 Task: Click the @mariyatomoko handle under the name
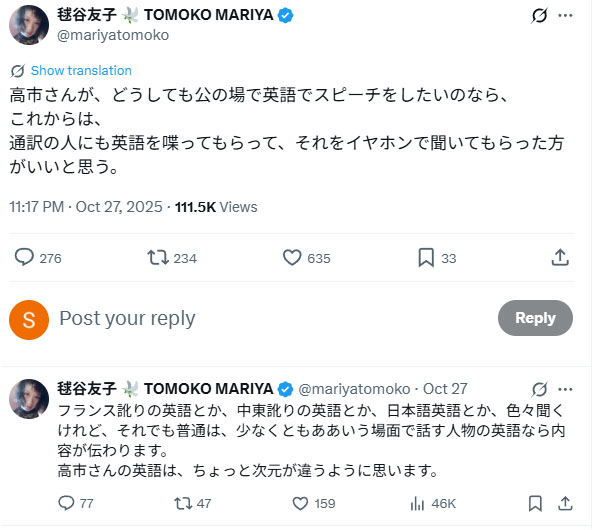(113, 35)
